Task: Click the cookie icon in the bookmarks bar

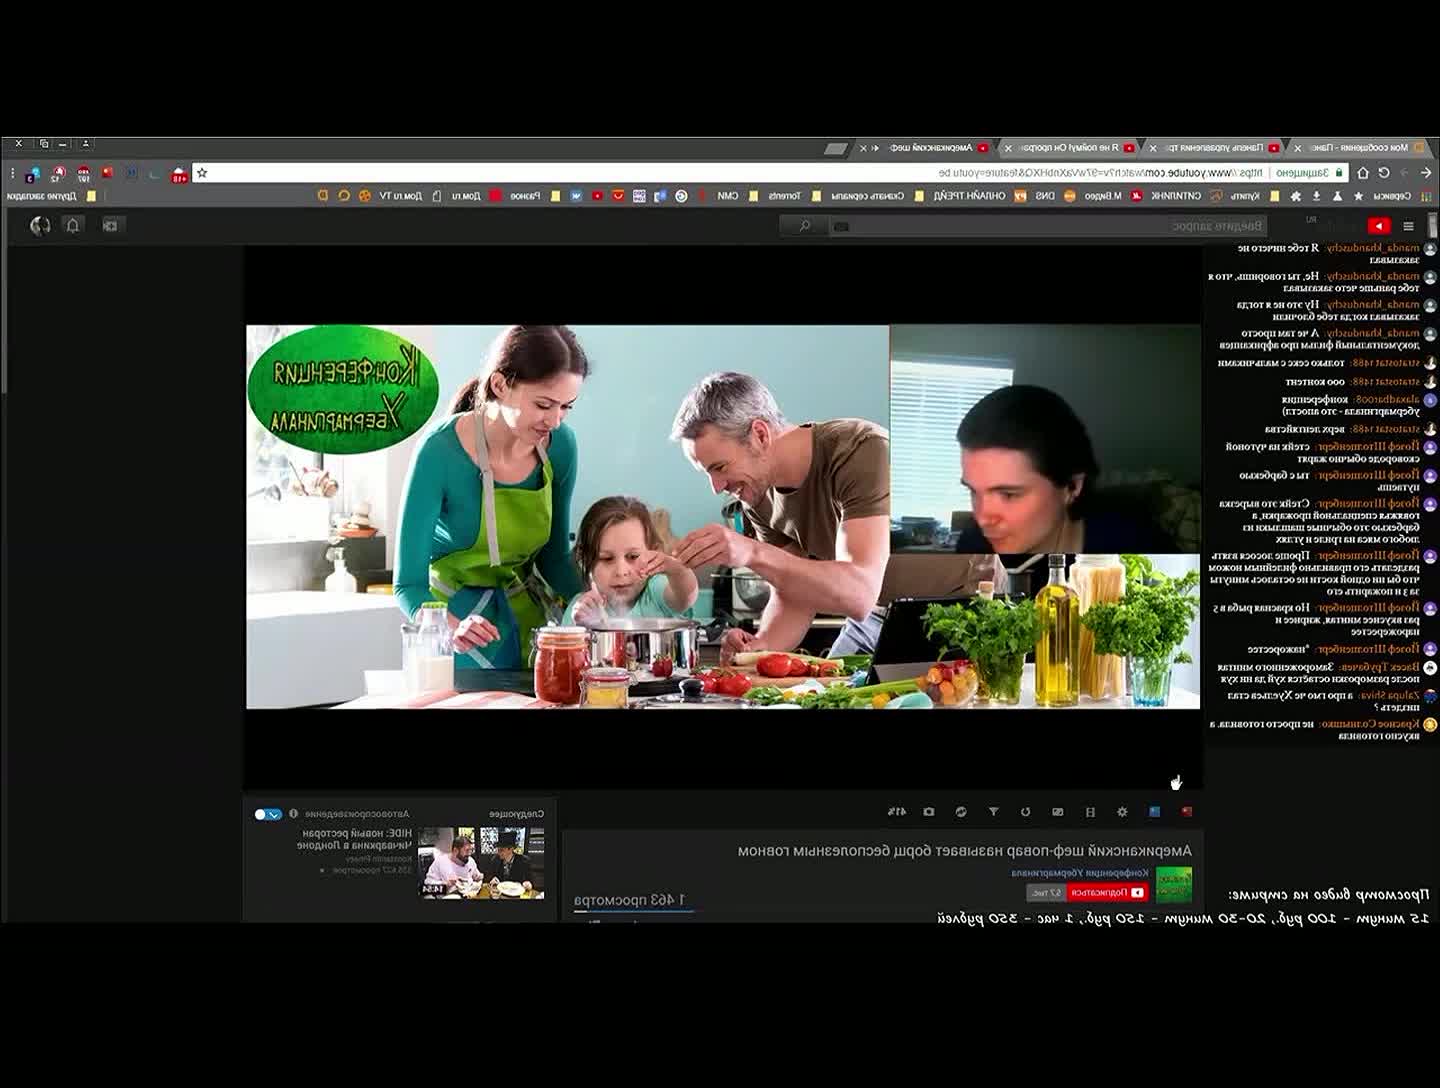Action: tap(365, 196)
